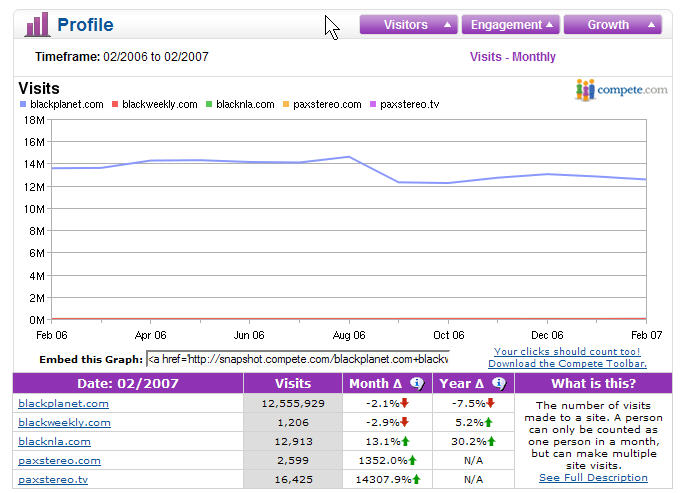688x493 pixels.
Task: Click the green up arrow beside 1352.0%
Action: 412,460
